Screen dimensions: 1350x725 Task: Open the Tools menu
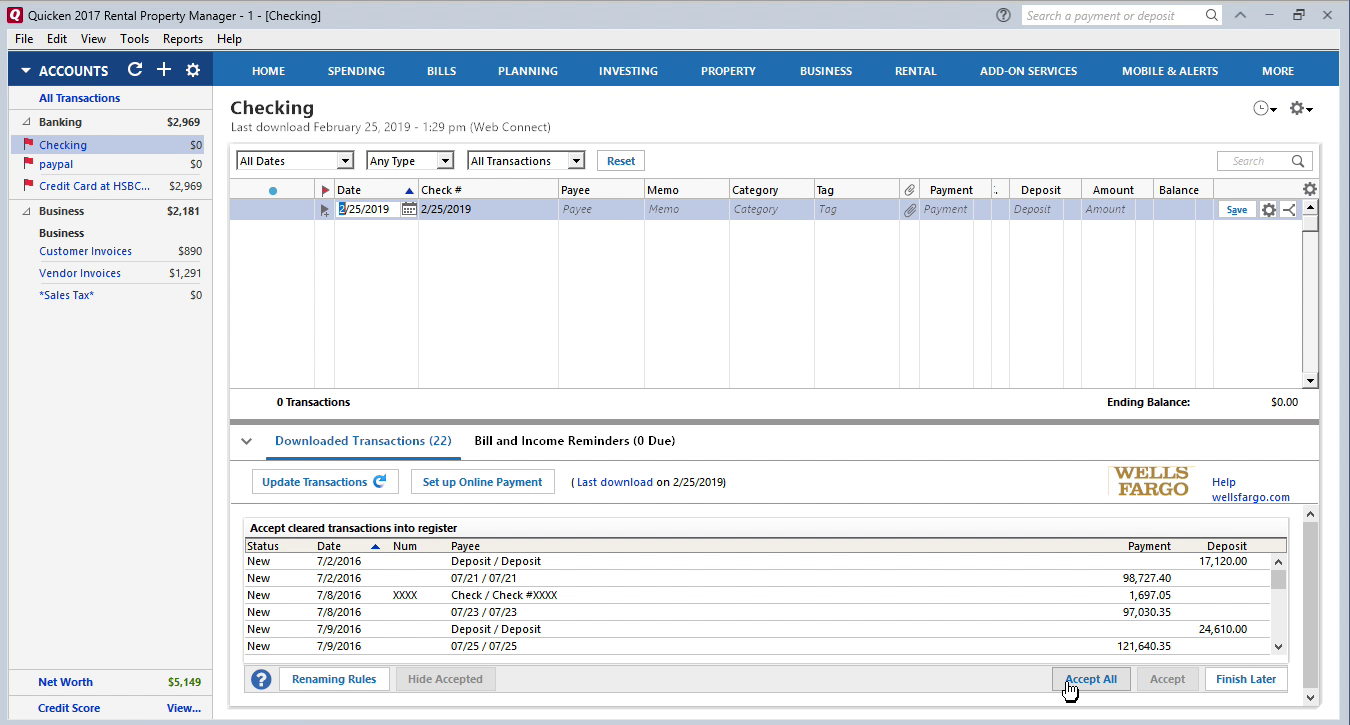pyautogui.click(x=134, y=39)
